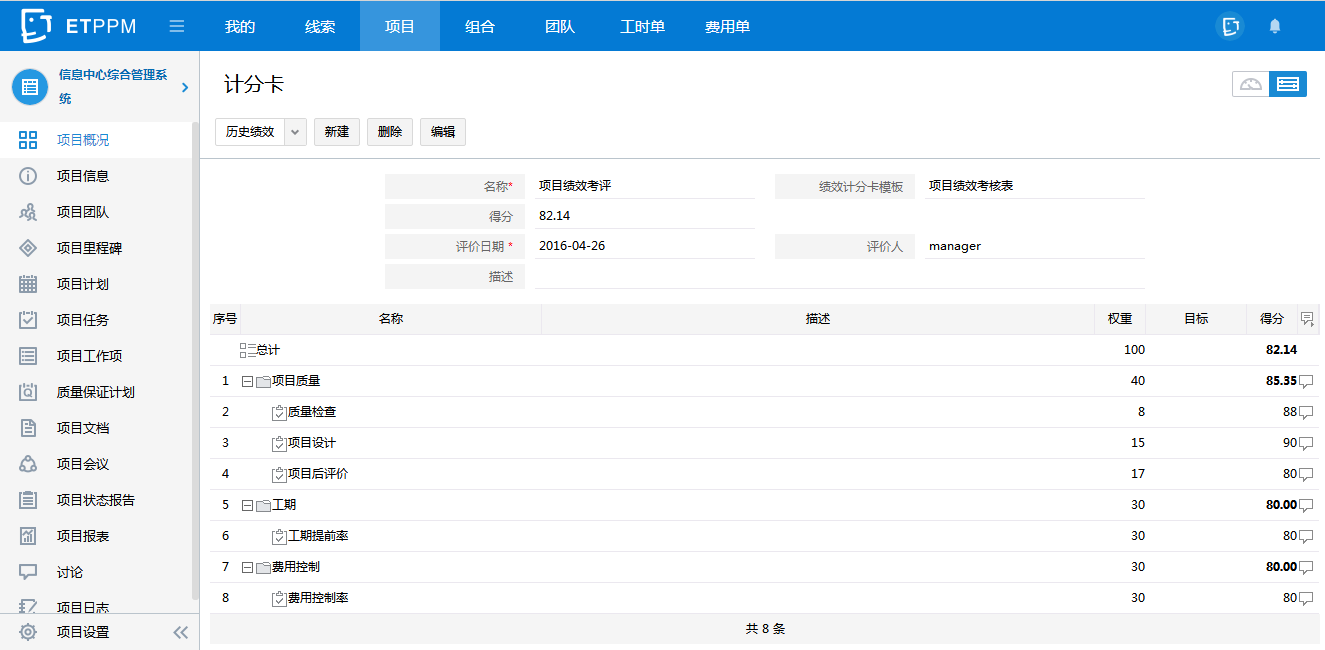Open comment bubble for 项目设计 row

click(x=1305, y=443)
